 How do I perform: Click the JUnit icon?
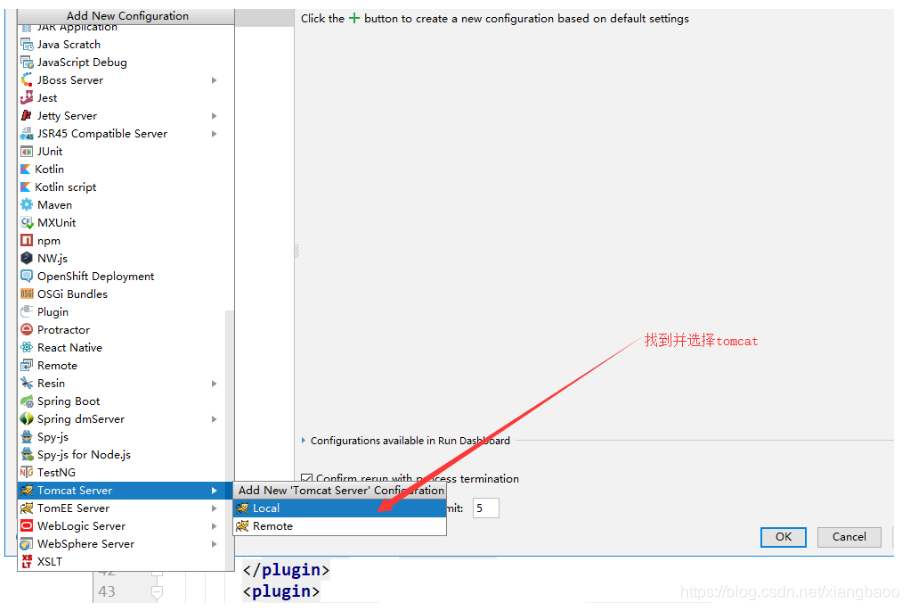pyautogui.click(x=27, y=152)
